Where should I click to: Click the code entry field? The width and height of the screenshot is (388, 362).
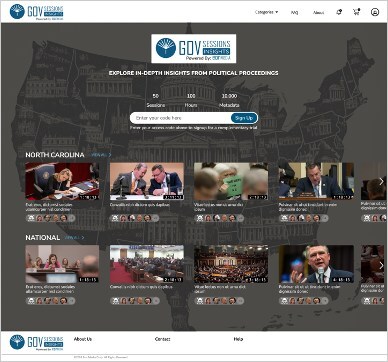tap(180, 118)
